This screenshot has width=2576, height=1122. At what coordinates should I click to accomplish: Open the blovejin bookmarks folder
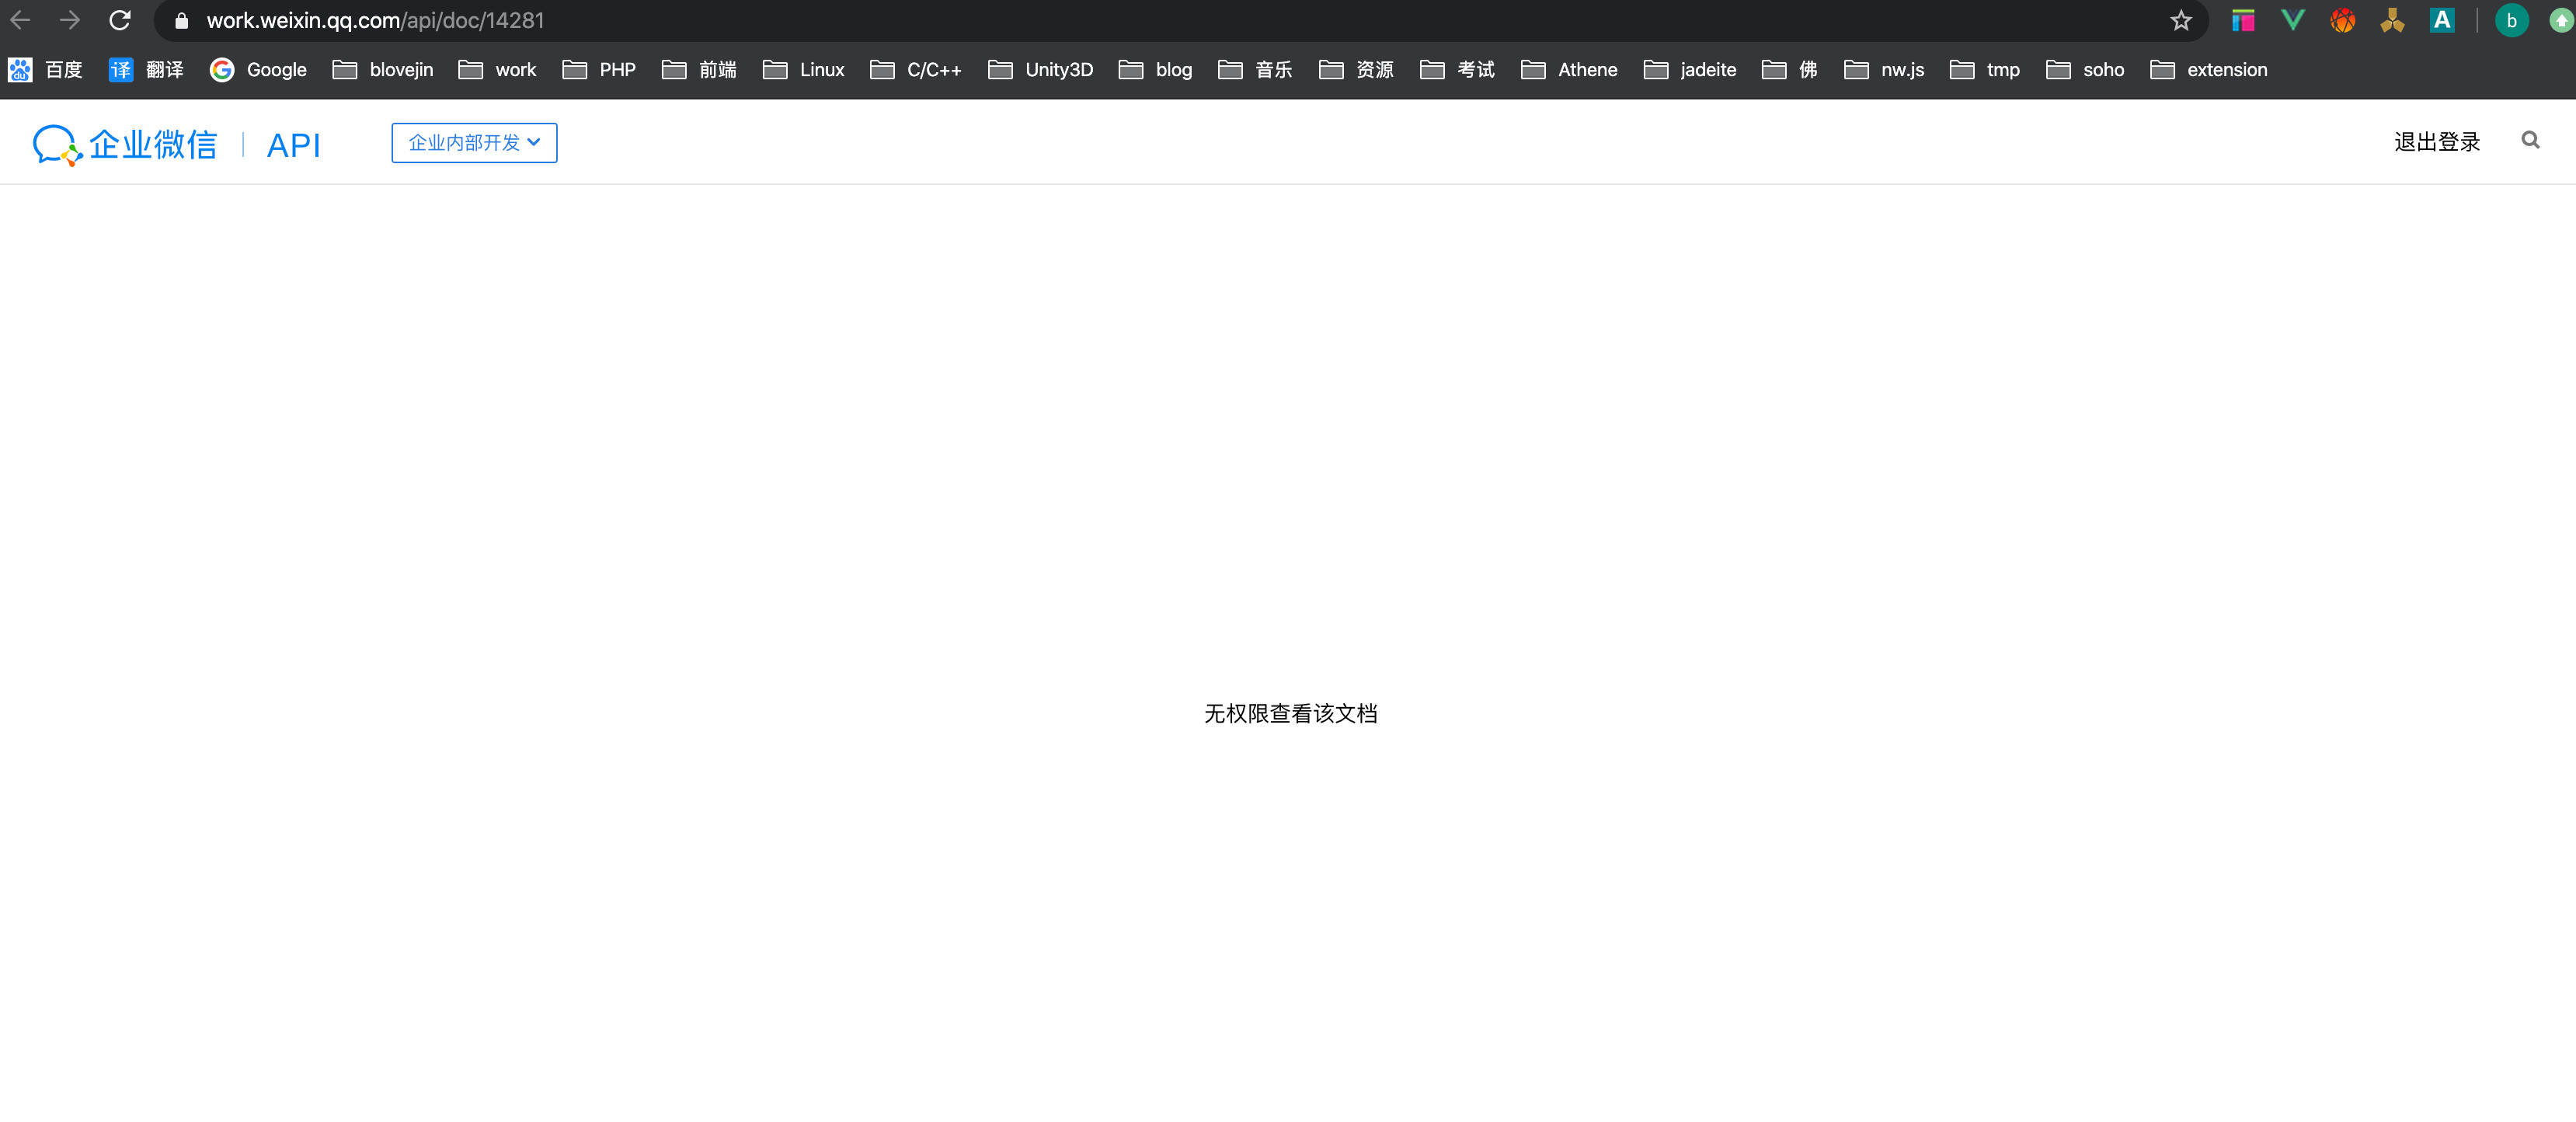[383, 70]
